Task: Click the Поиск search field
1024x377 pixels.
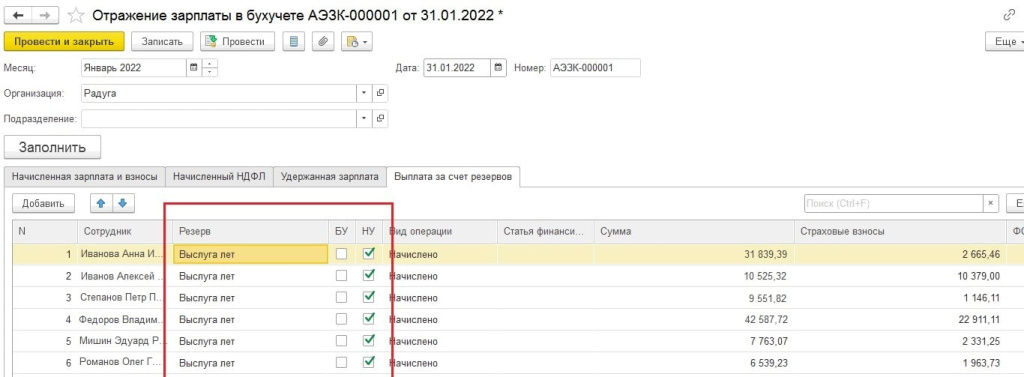Action: [x=894, y=203]
